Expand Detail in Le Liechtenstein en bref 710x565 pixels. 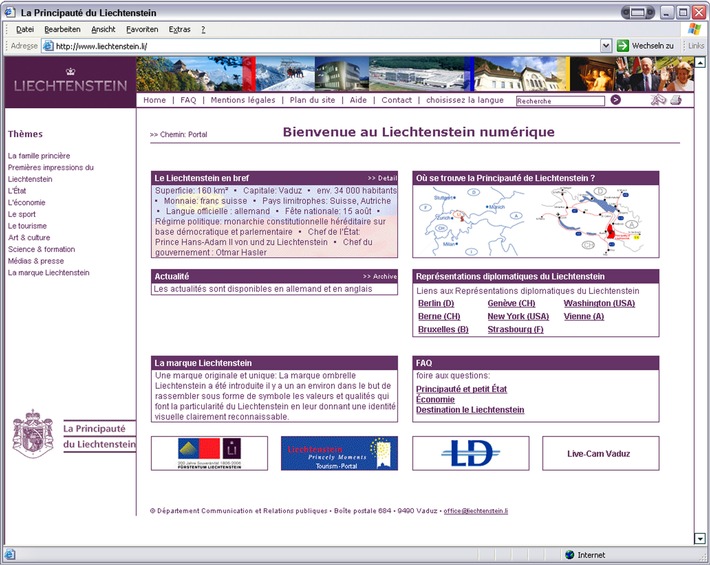click(x=382, y=178)
